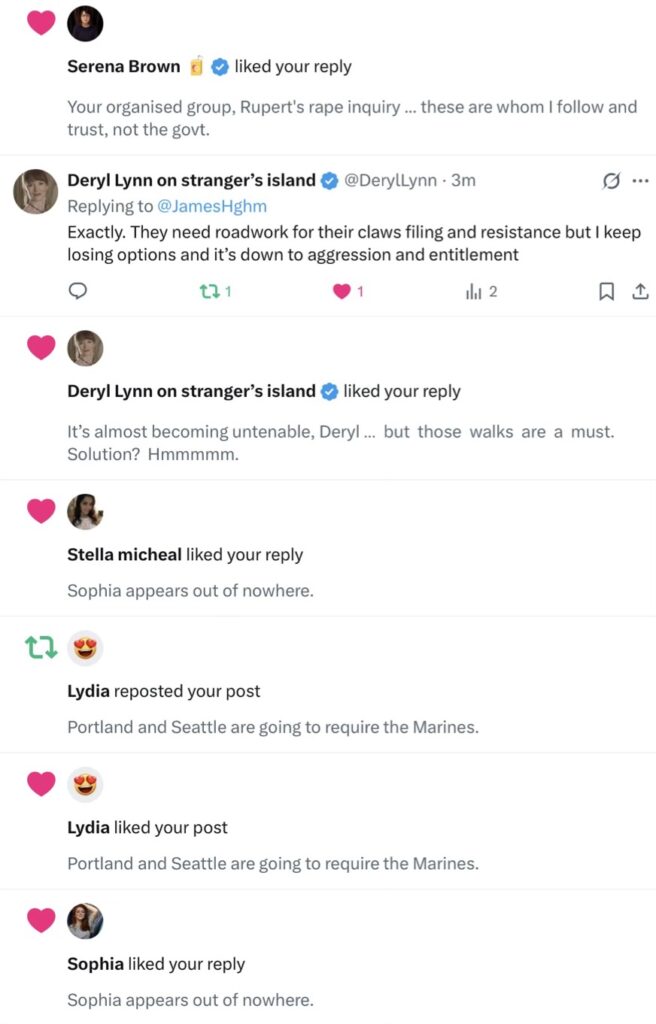The image size is (656, 1024).
Task: Click the green repost icon beside Lydia's notification
Action: coord(40,649)
